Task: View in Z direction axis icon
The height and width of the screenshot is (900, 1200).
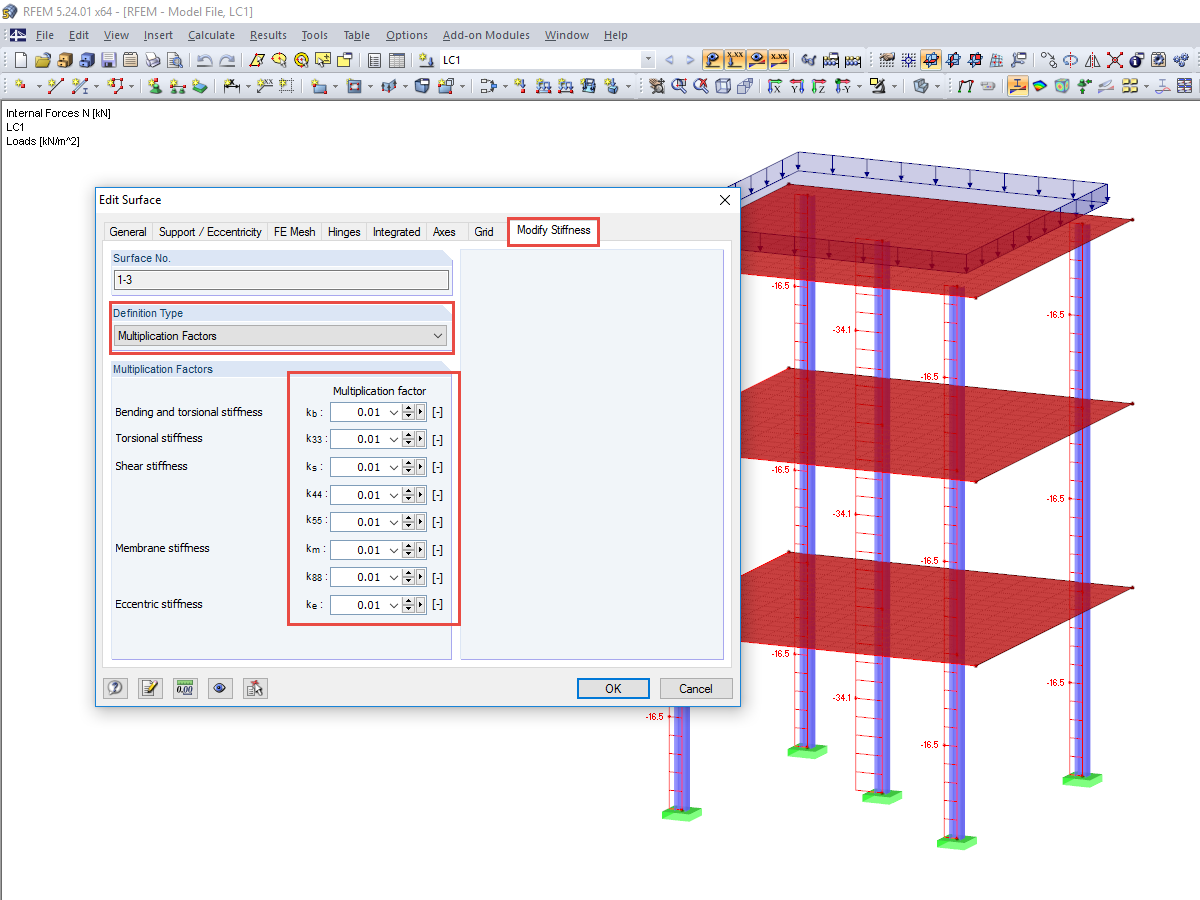Action: pos(818,86)
